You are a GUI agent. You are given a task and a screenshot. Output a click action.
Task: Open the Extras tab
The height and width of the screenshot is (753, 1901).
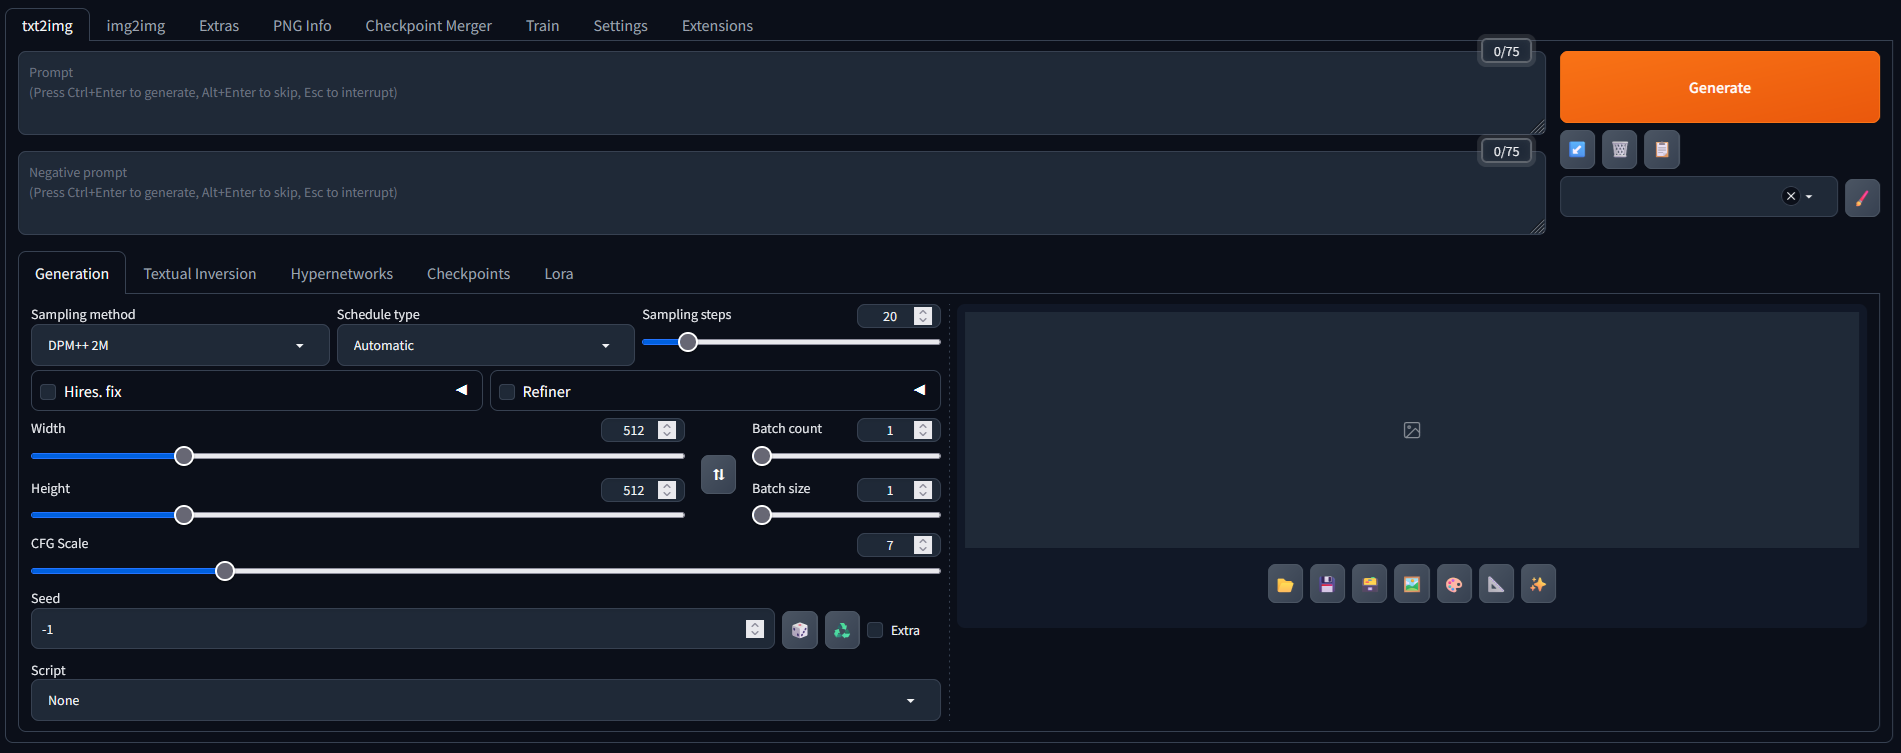(219, 25)
